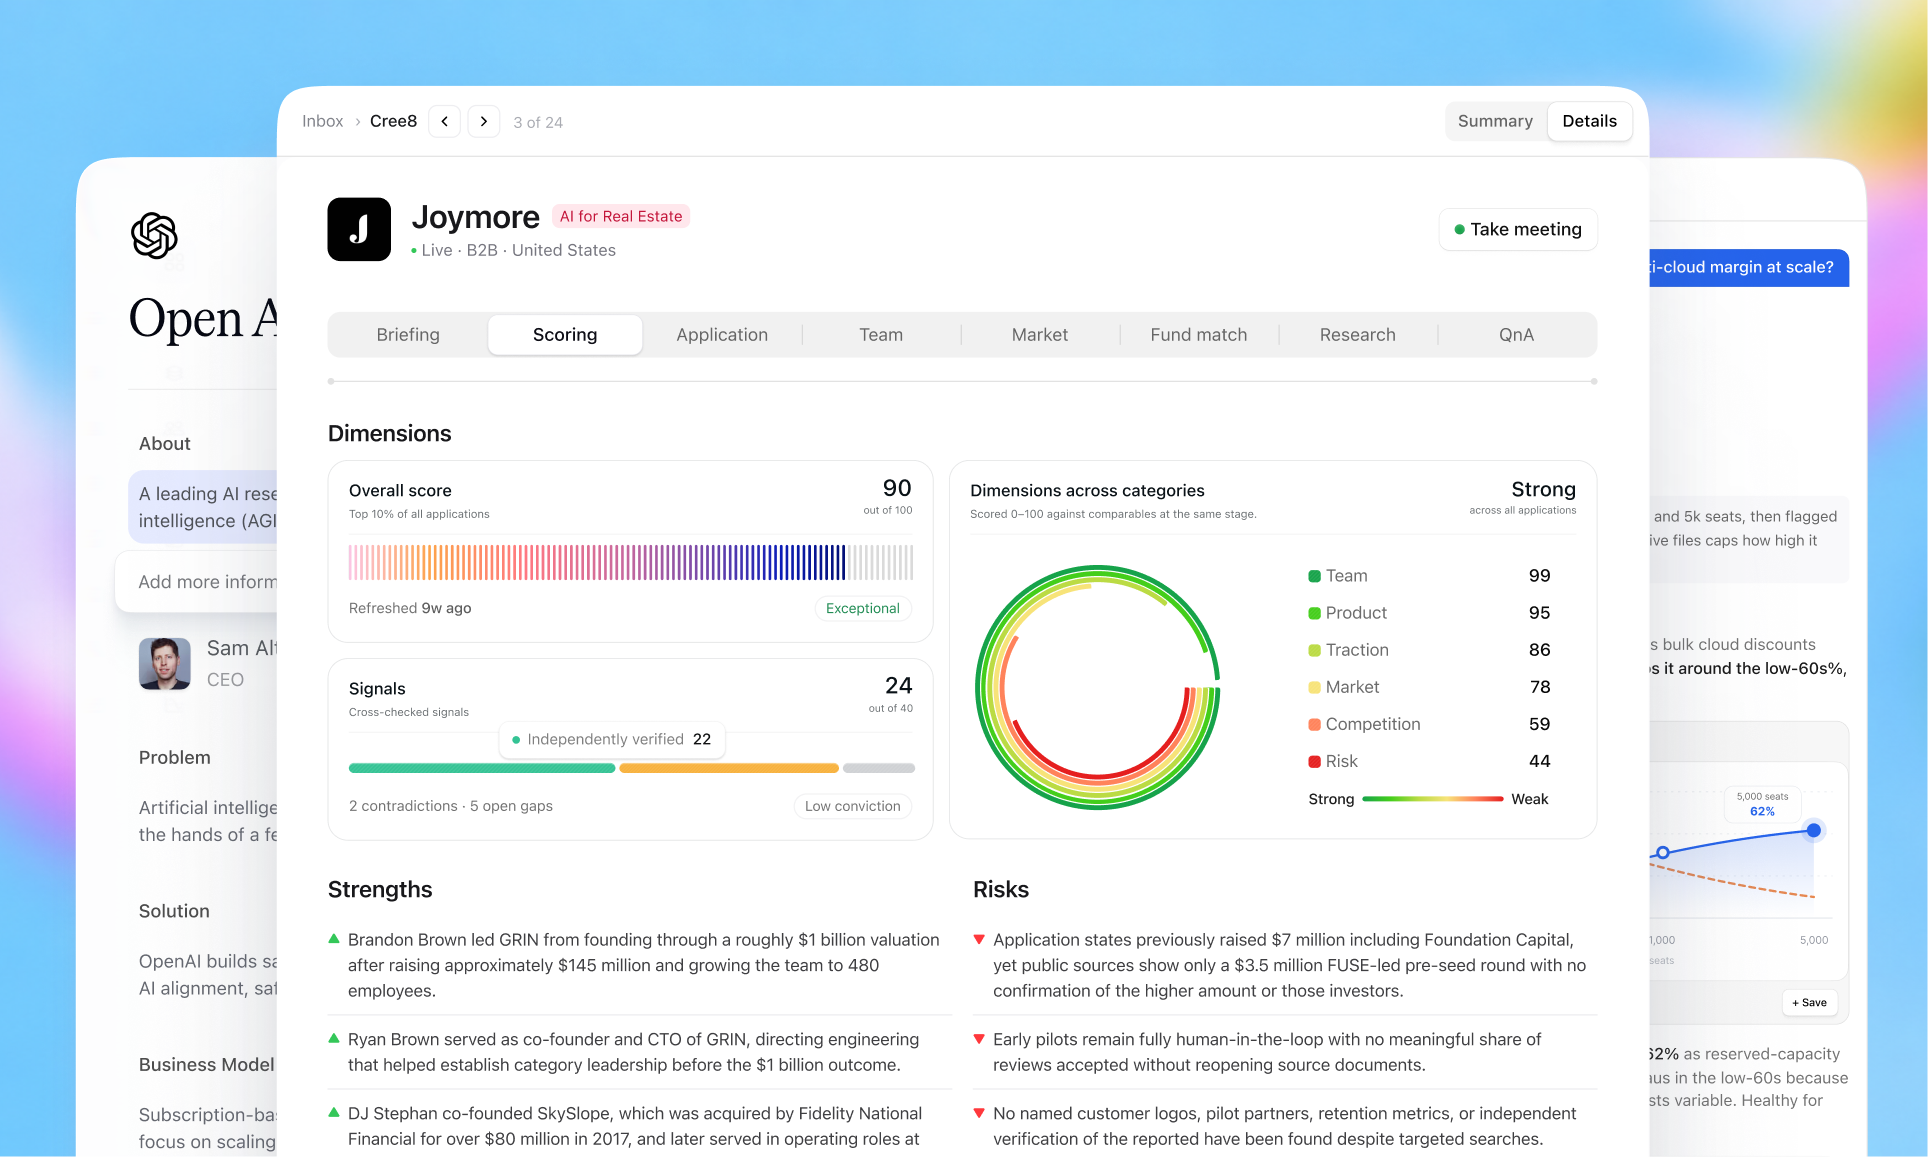The height and width of the screenshot is (1157, 1928).
Task: Open the Team tab
Action: click(881, 335)
